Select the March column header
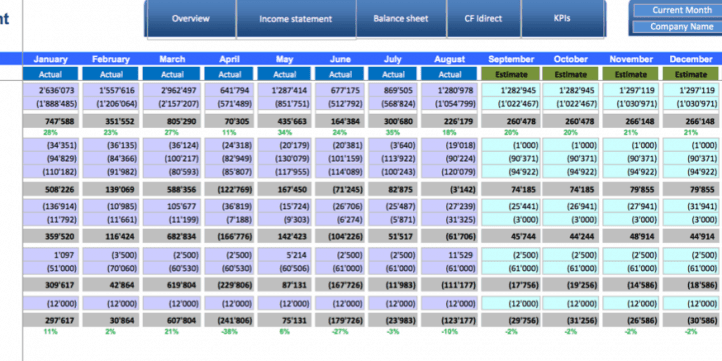The width and height of the screenshot is (722, 361). [172, 59]
